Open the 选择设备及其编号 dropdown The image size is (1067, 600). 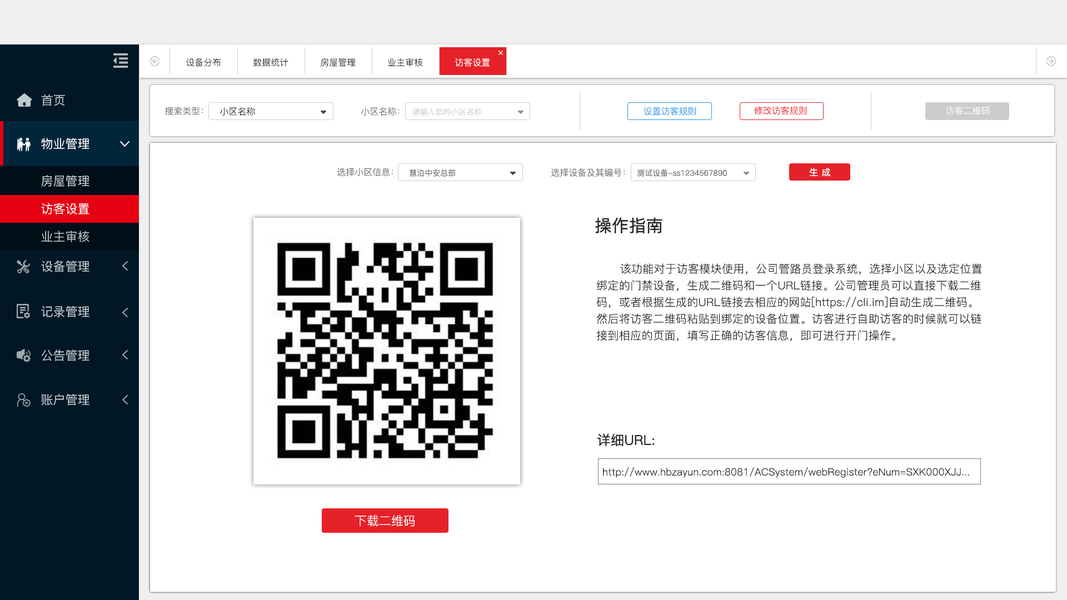click(693, 173)
